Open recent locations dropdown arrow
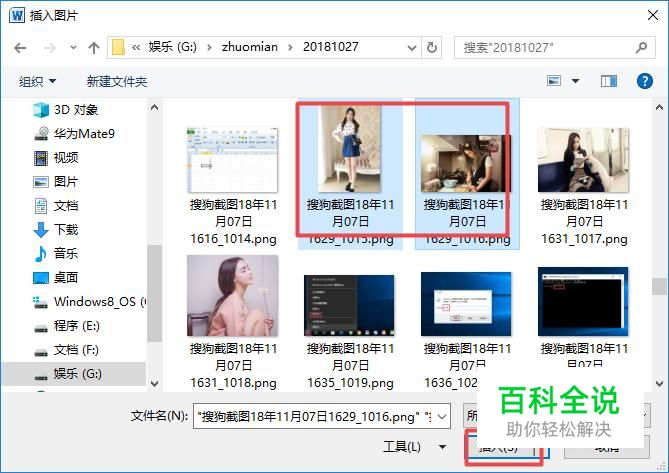The width and height of the screenshot is (669, 473). (x=73, y=48)
